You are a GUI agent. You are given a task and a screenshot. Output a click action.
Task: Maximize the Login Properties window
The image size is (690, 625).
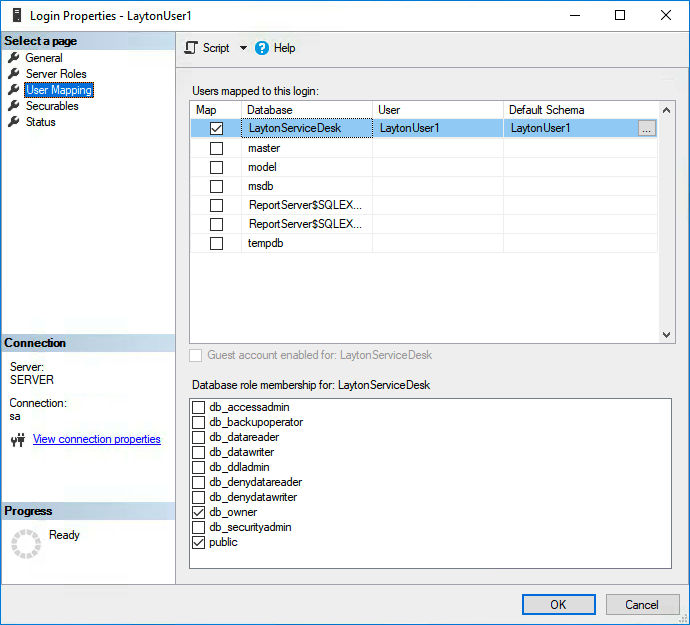620,15
